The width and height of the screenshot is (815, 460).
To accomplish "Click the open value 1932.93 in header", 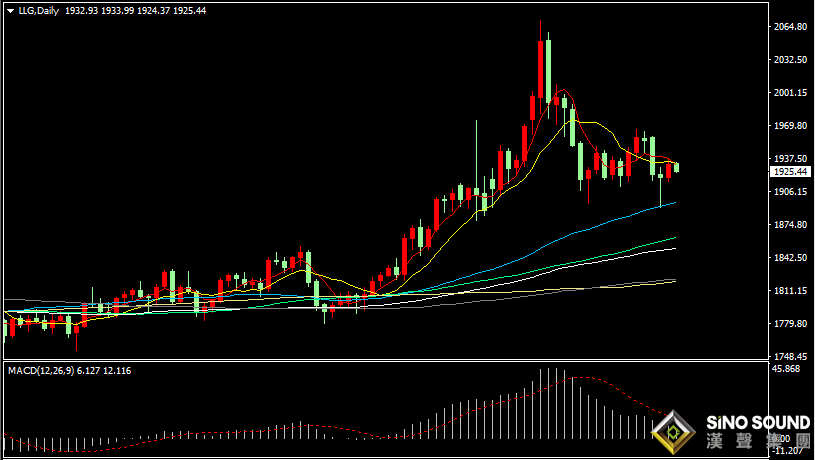I will point(82,10).
